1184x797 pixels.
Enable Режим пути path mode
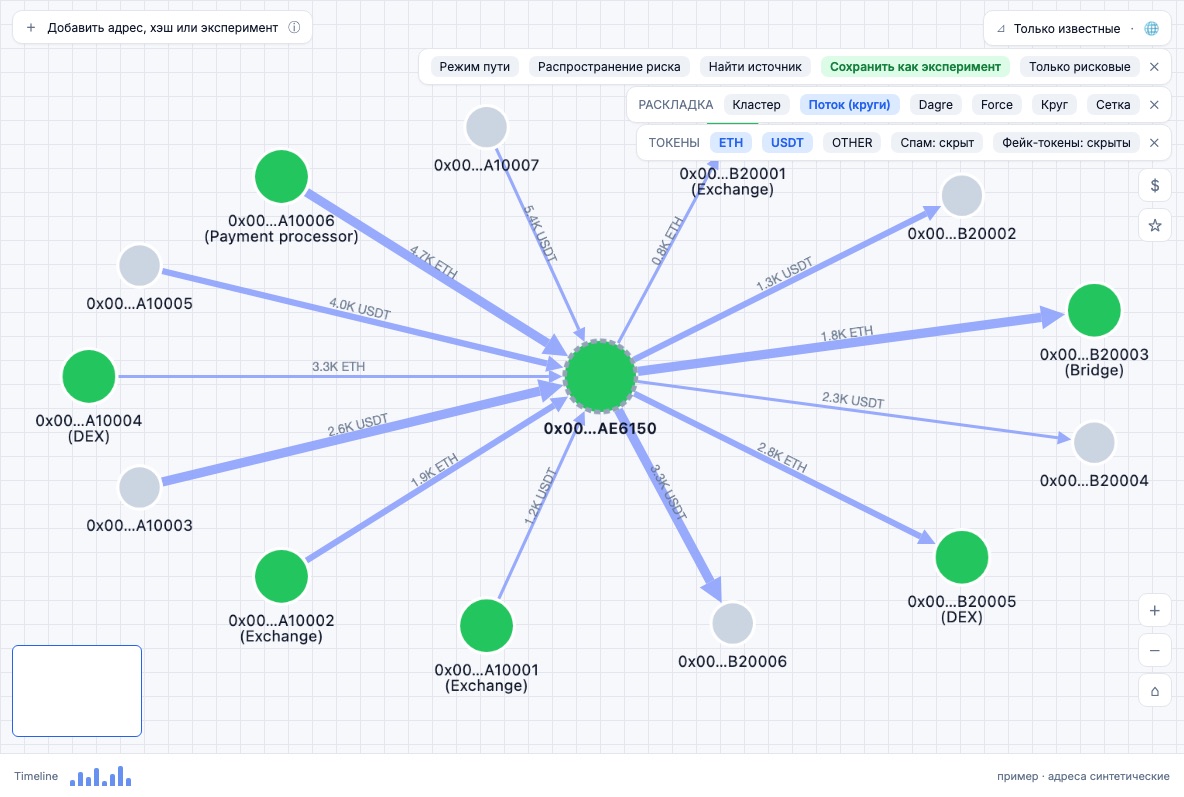474,66
